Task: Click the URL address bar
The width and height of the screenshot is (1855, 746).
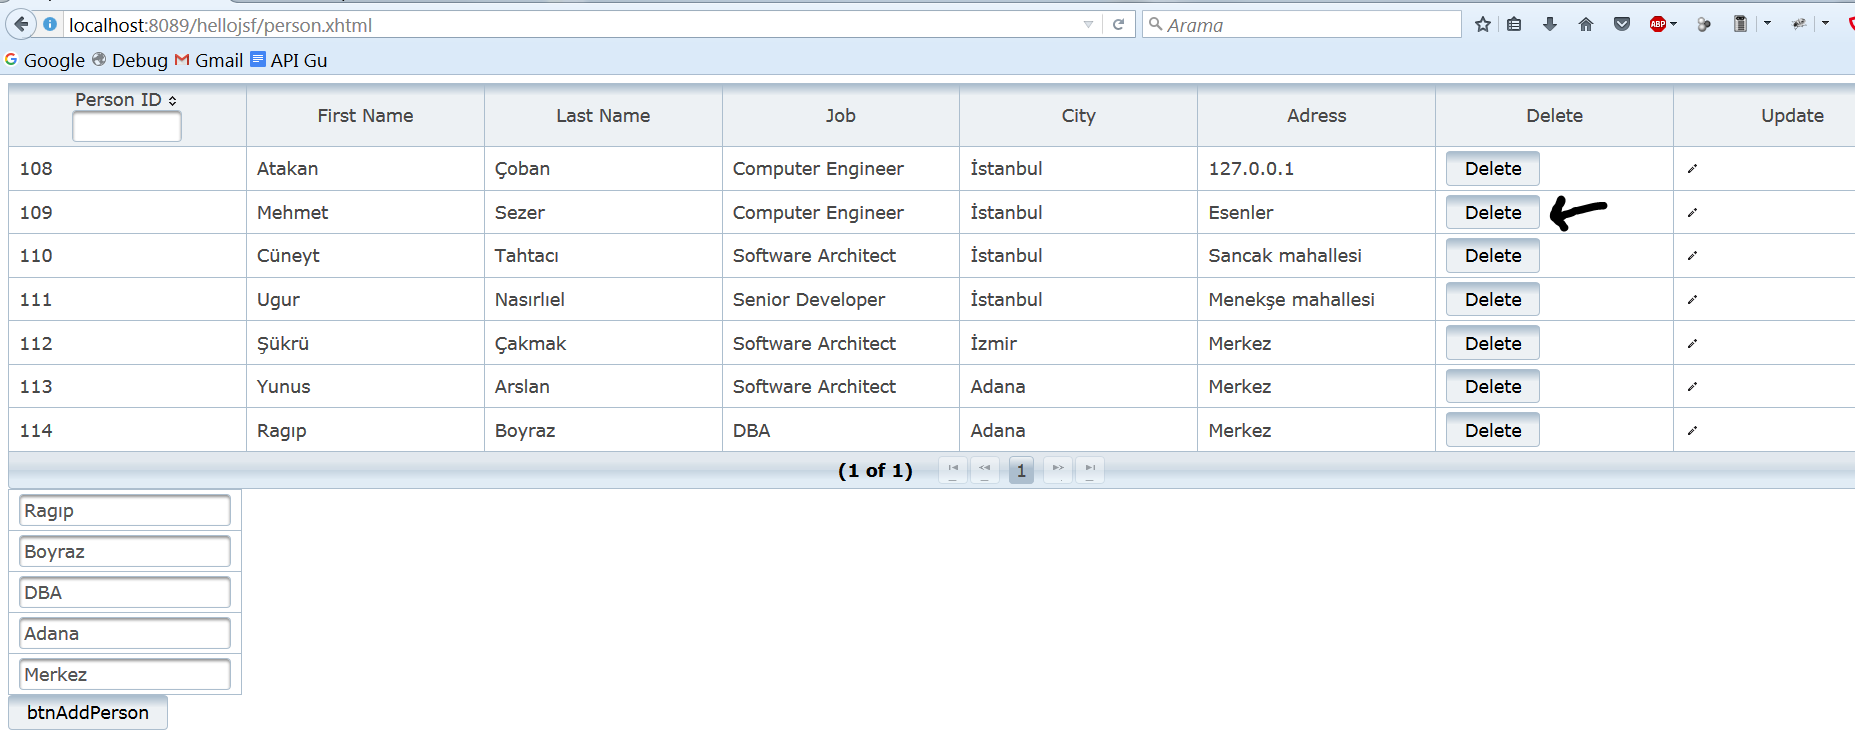Action: 572,24
